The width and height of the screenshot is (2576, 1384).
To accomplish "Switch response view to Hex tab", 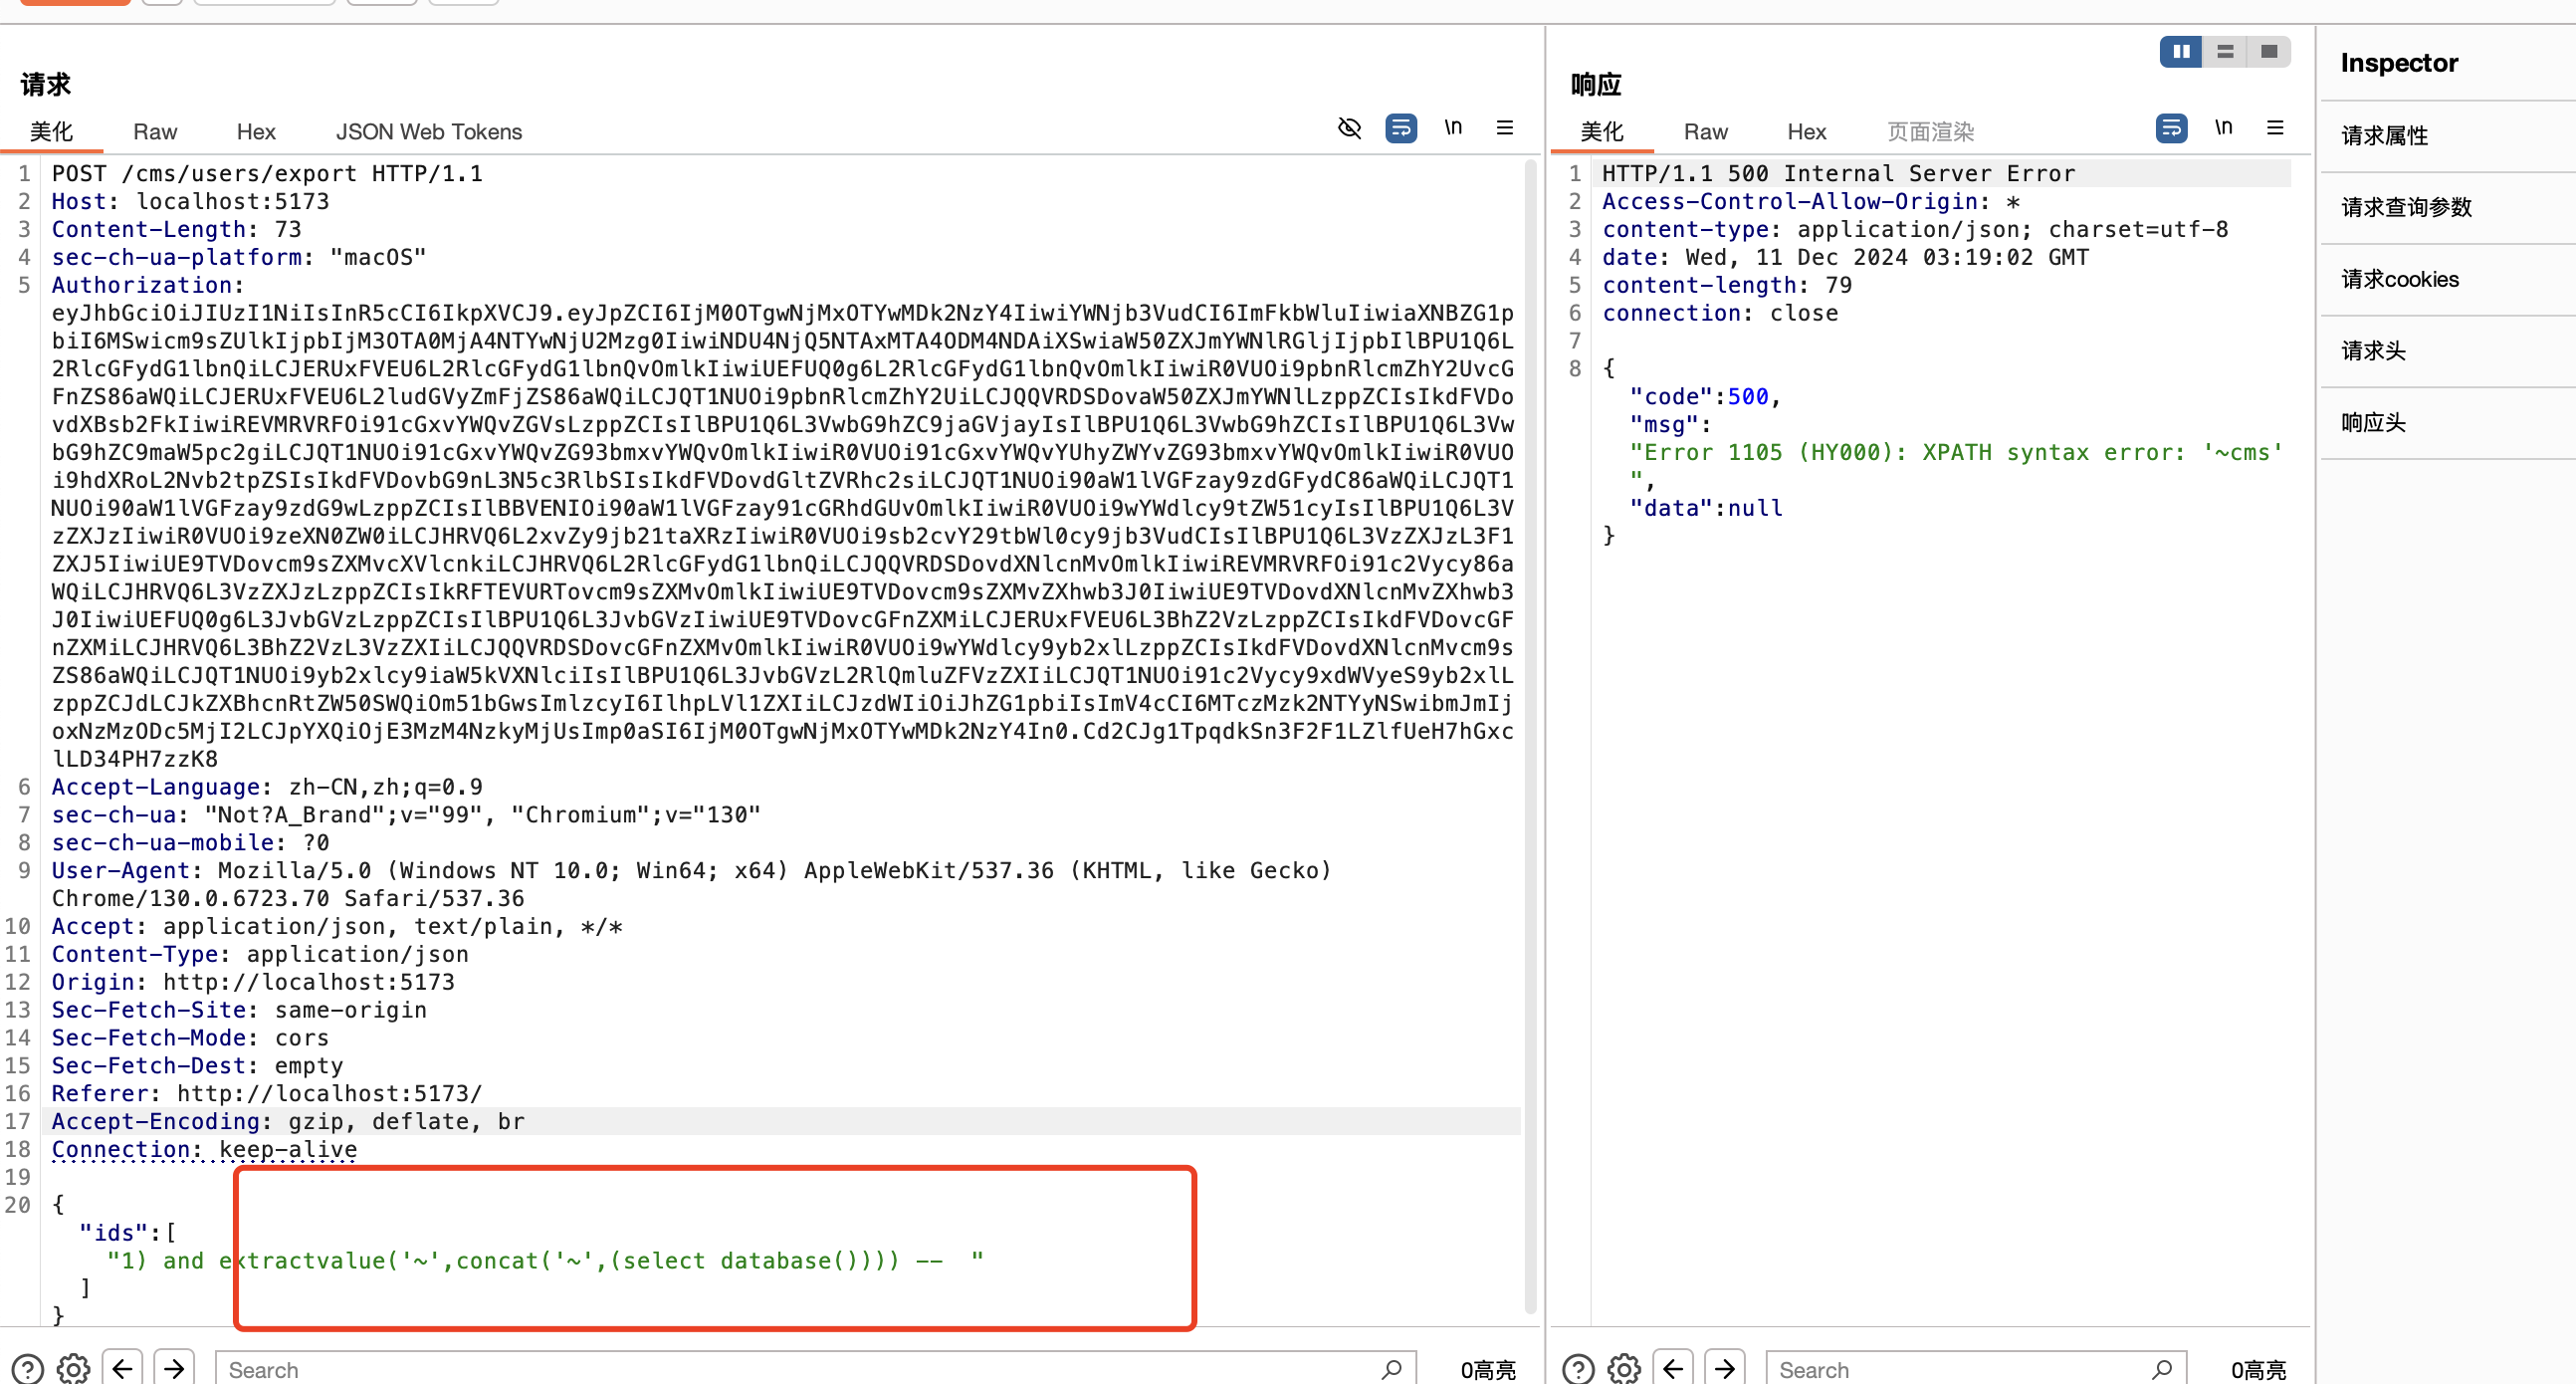I will click(1806, 132).
